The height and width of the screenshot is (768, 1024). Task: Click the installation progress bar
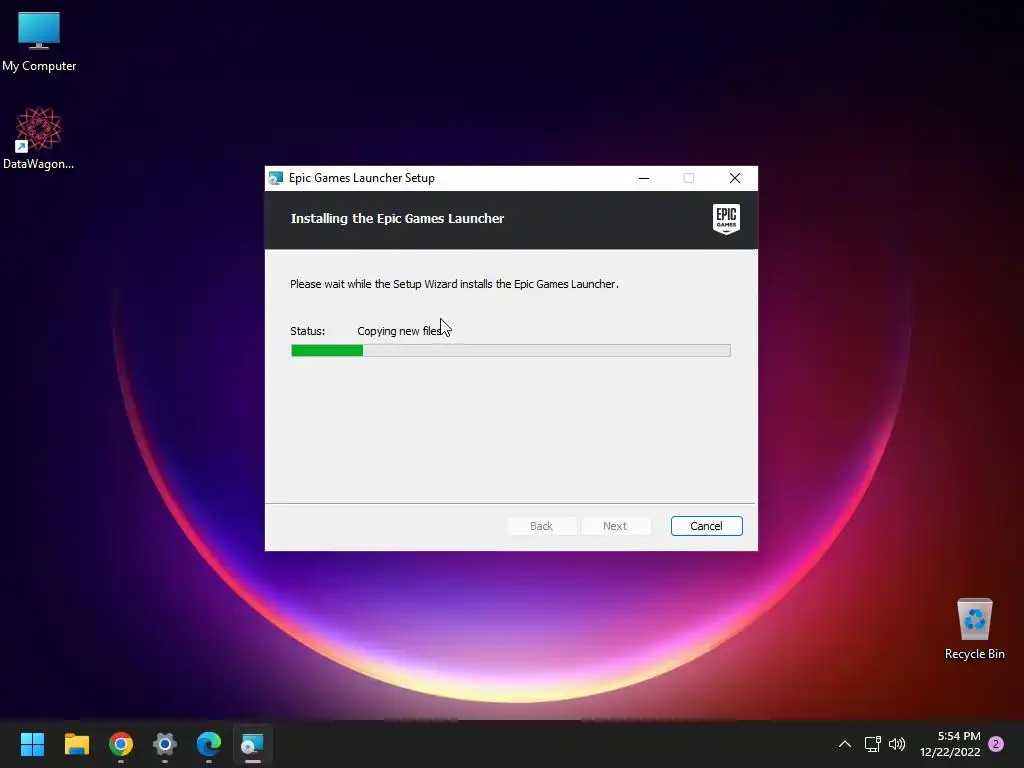(x=511, y=351)
